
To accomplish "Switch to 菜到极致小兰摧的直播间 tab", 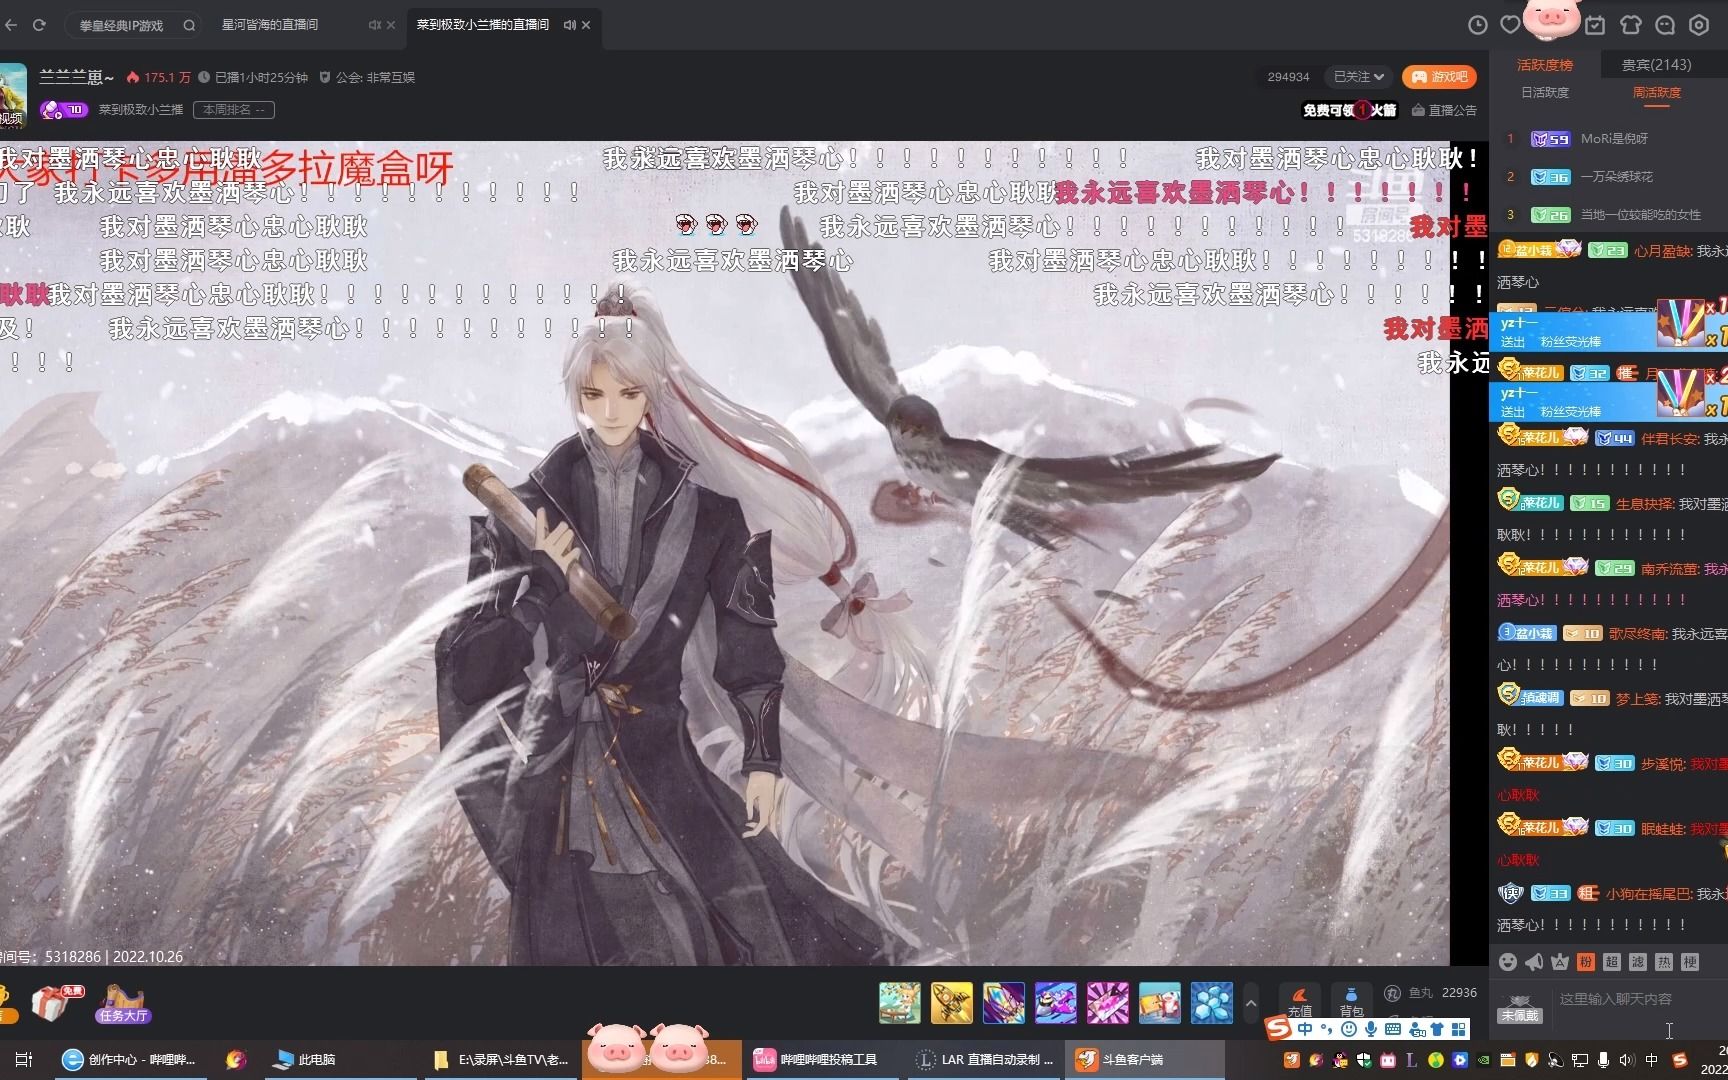I will click(483, 25).
